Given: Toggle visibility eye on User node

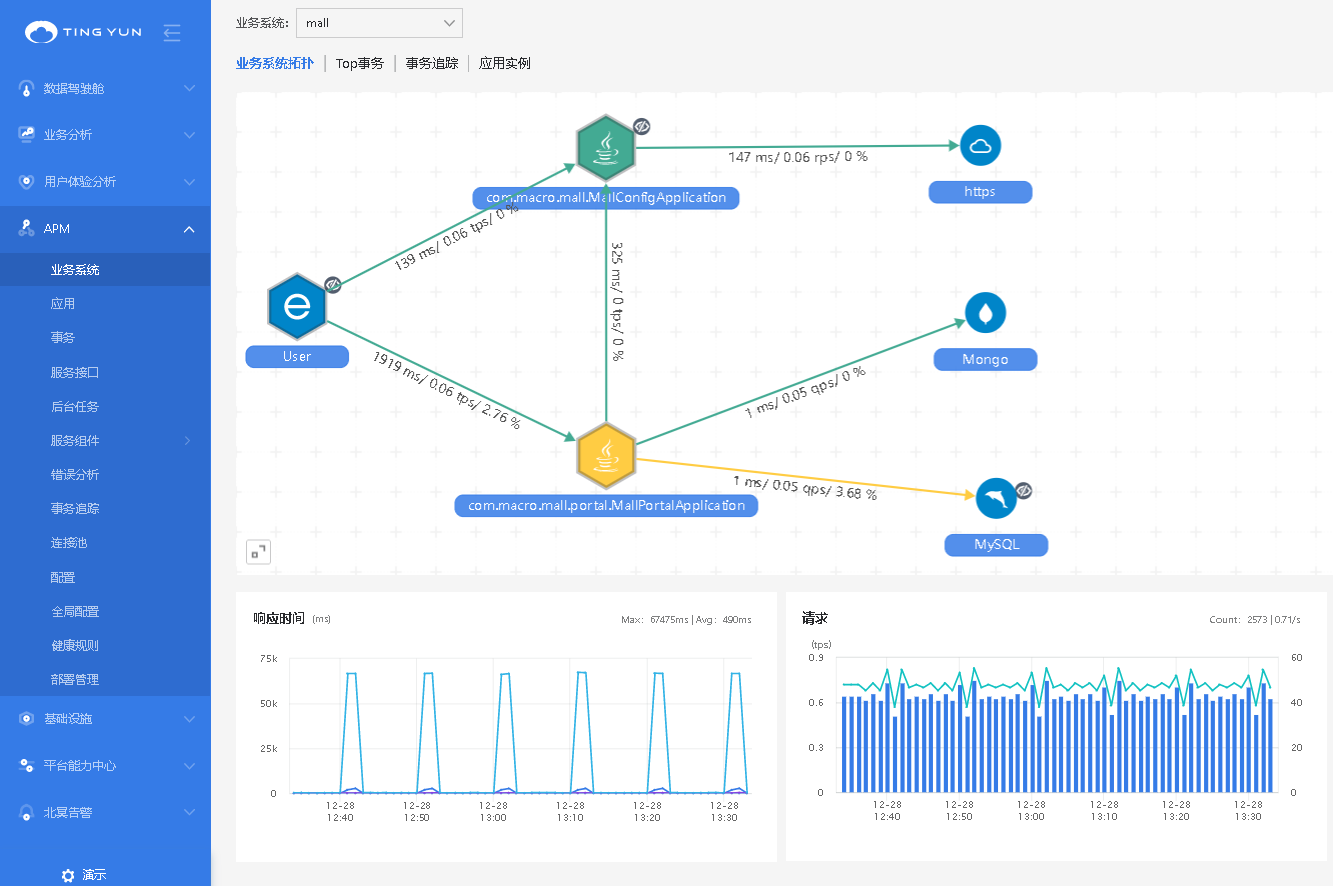Looking at the screenshot, I should [x=334, y=284].
